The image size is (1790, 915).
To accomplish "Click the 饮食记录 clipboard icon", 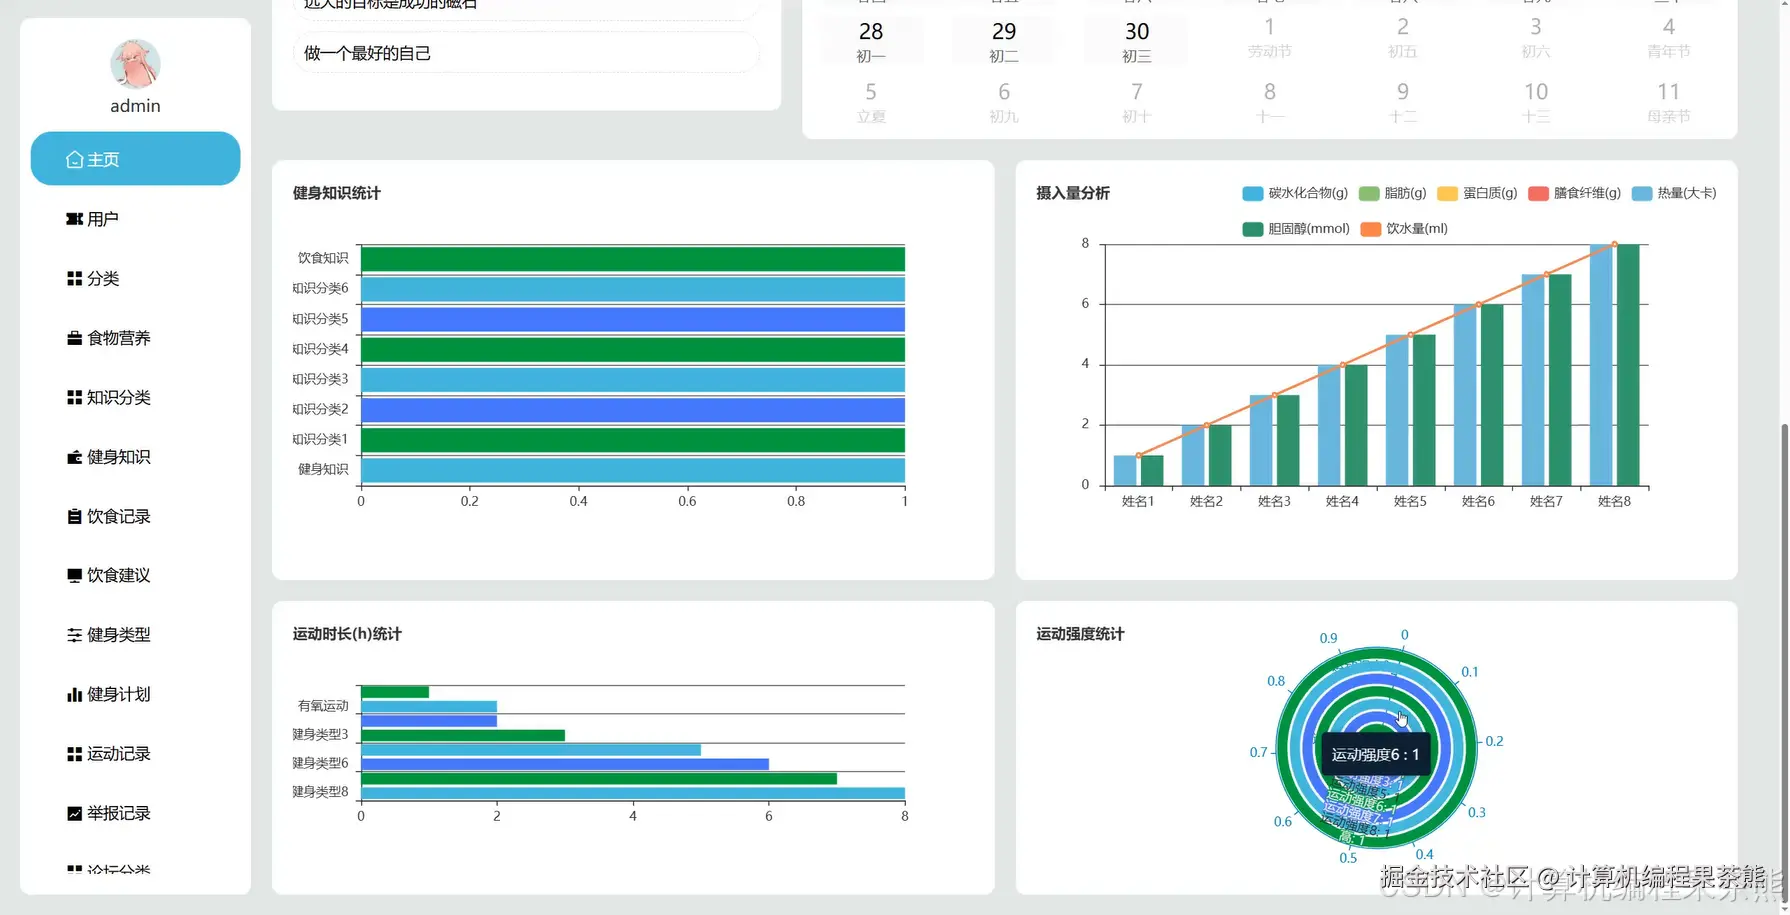I will [x=74, y=516].
